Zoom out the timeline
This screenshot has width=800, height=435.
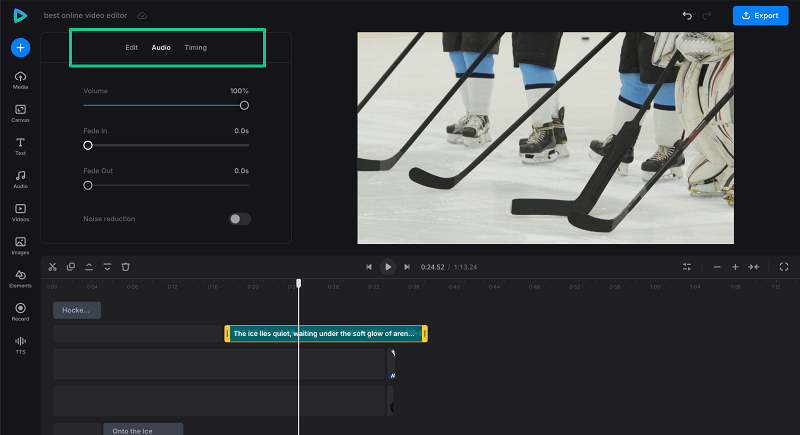pos(717,267)
